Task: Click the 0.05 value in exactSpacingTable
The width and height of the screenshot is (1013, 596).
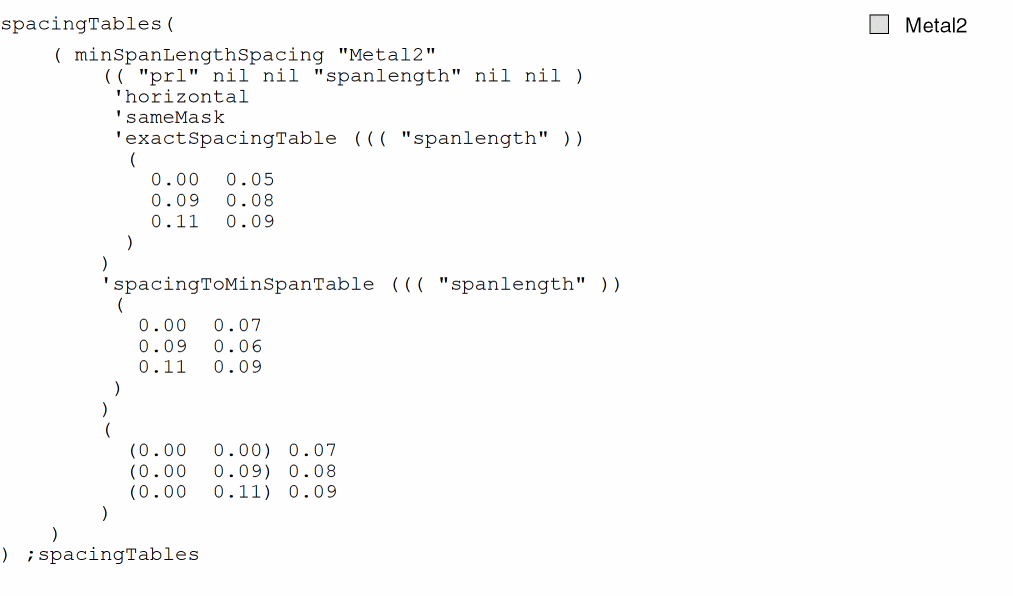Action: pyautogui.click(x=249, y=180)
